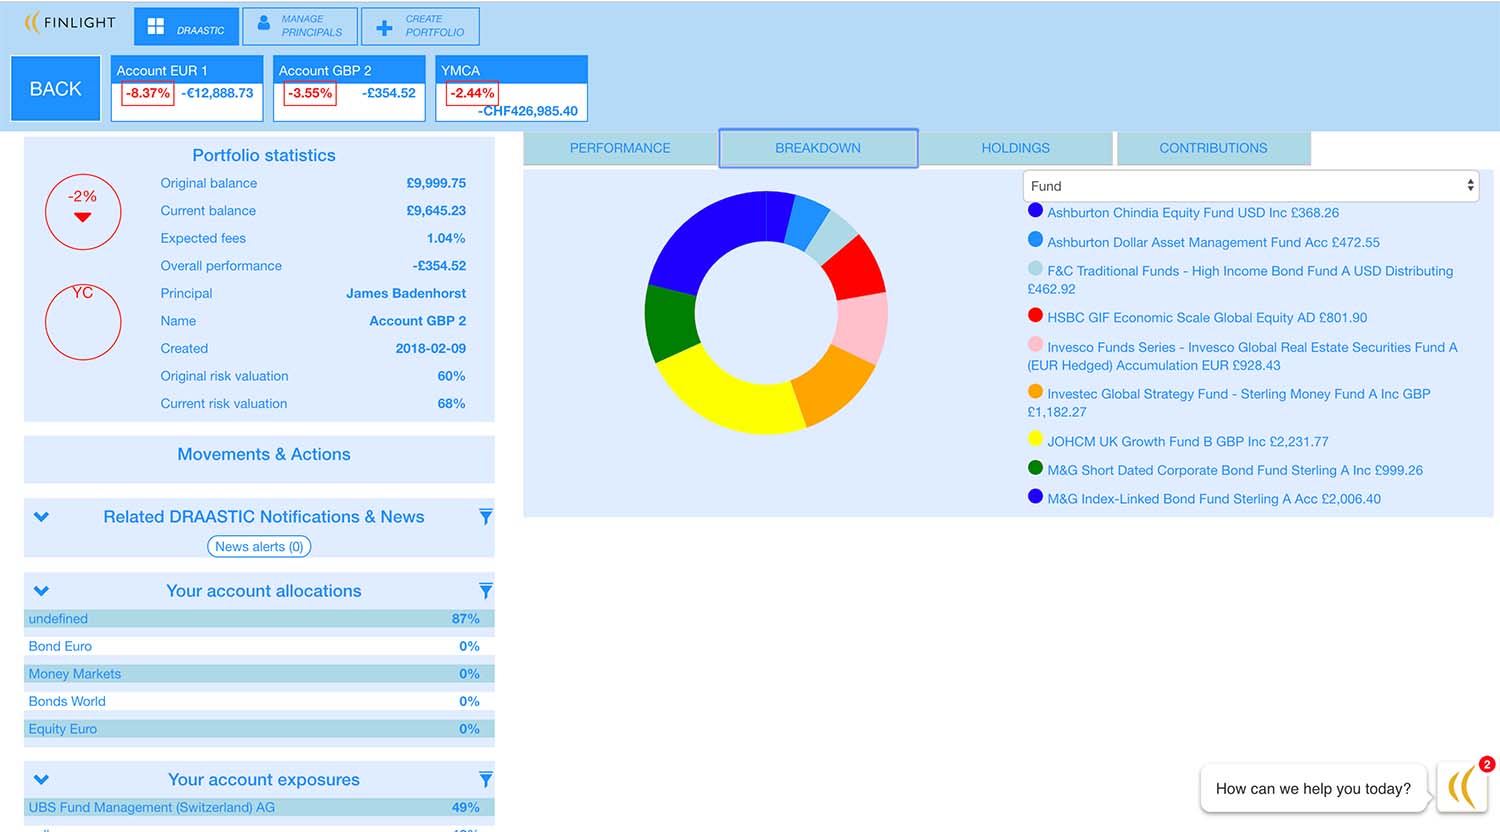Collapse Related DRAASTIC Notifications & News section
Viewport: 1500px width, 832px height.
[41, 517]
